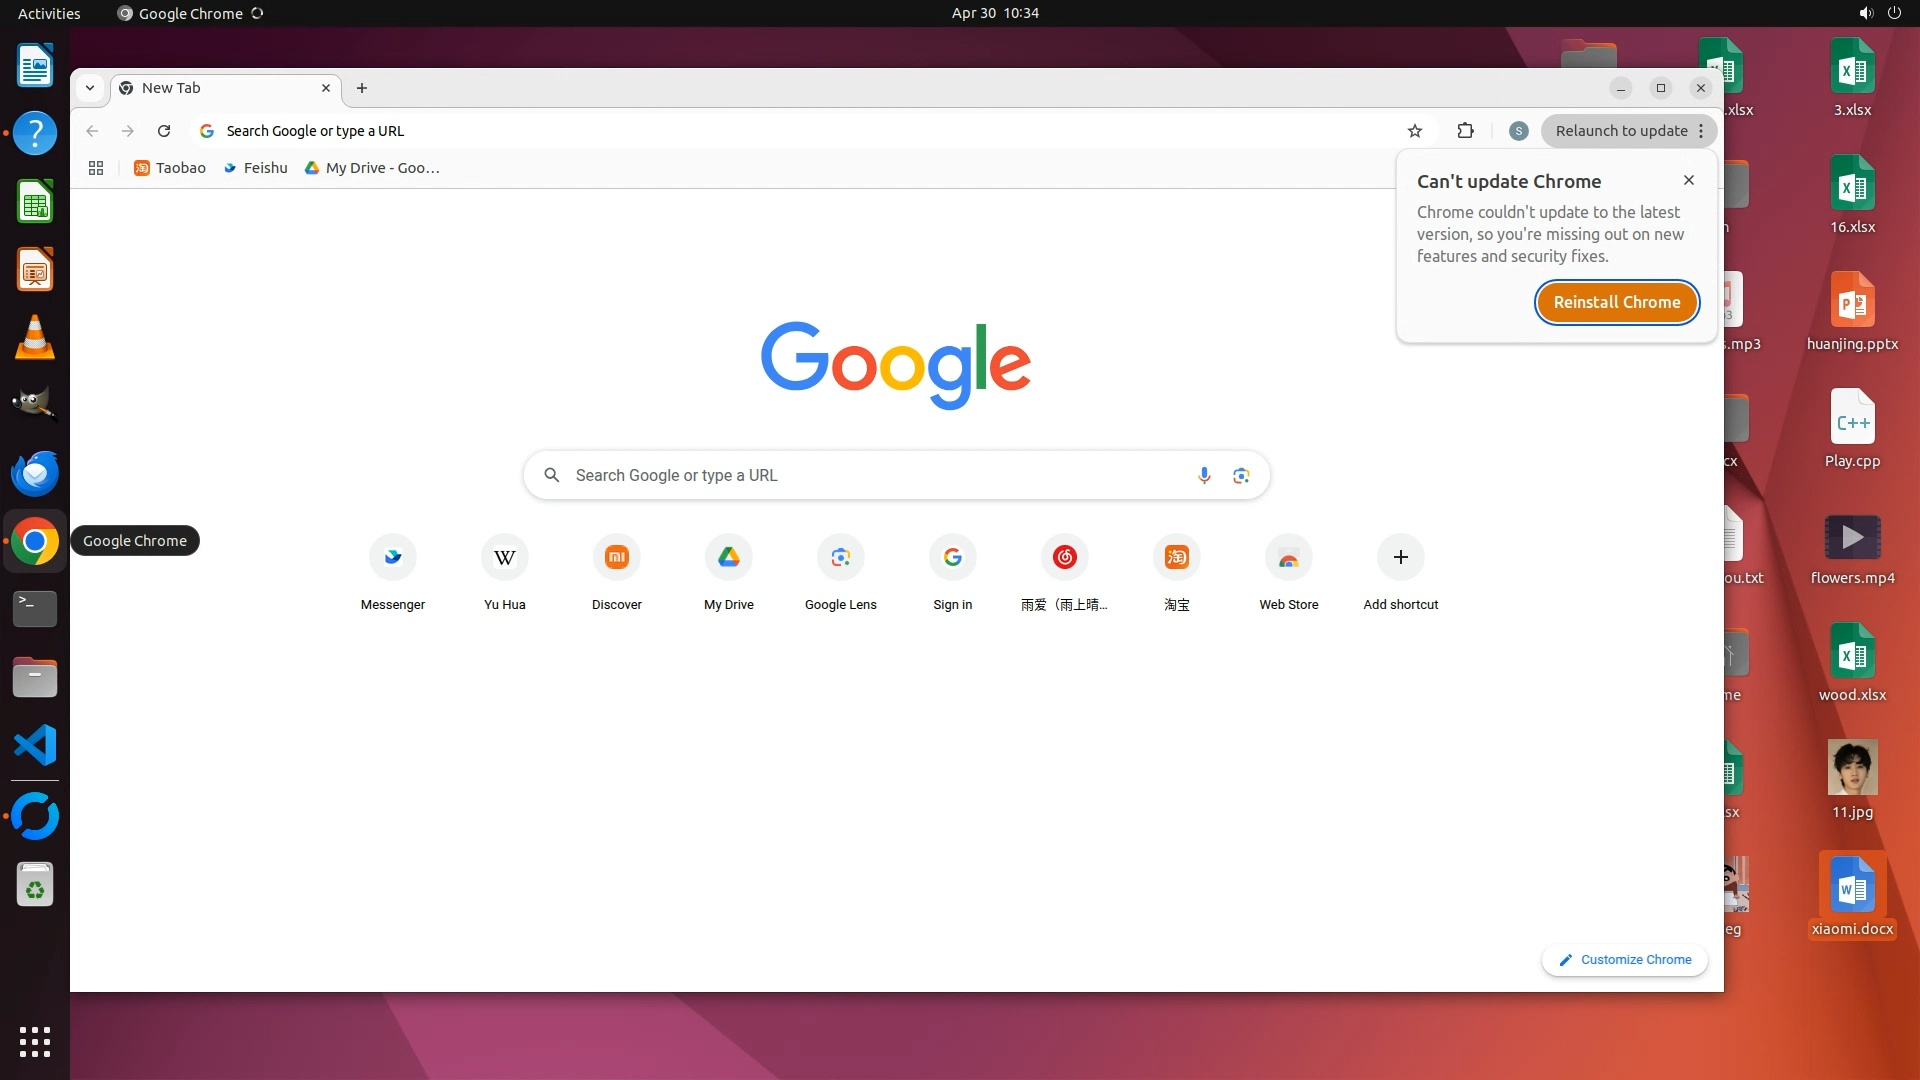Dismiss the Can't update Chrome popup
This screenshot has width=1920, height=1080.
pyautogui.click(x=1689, y=180)
